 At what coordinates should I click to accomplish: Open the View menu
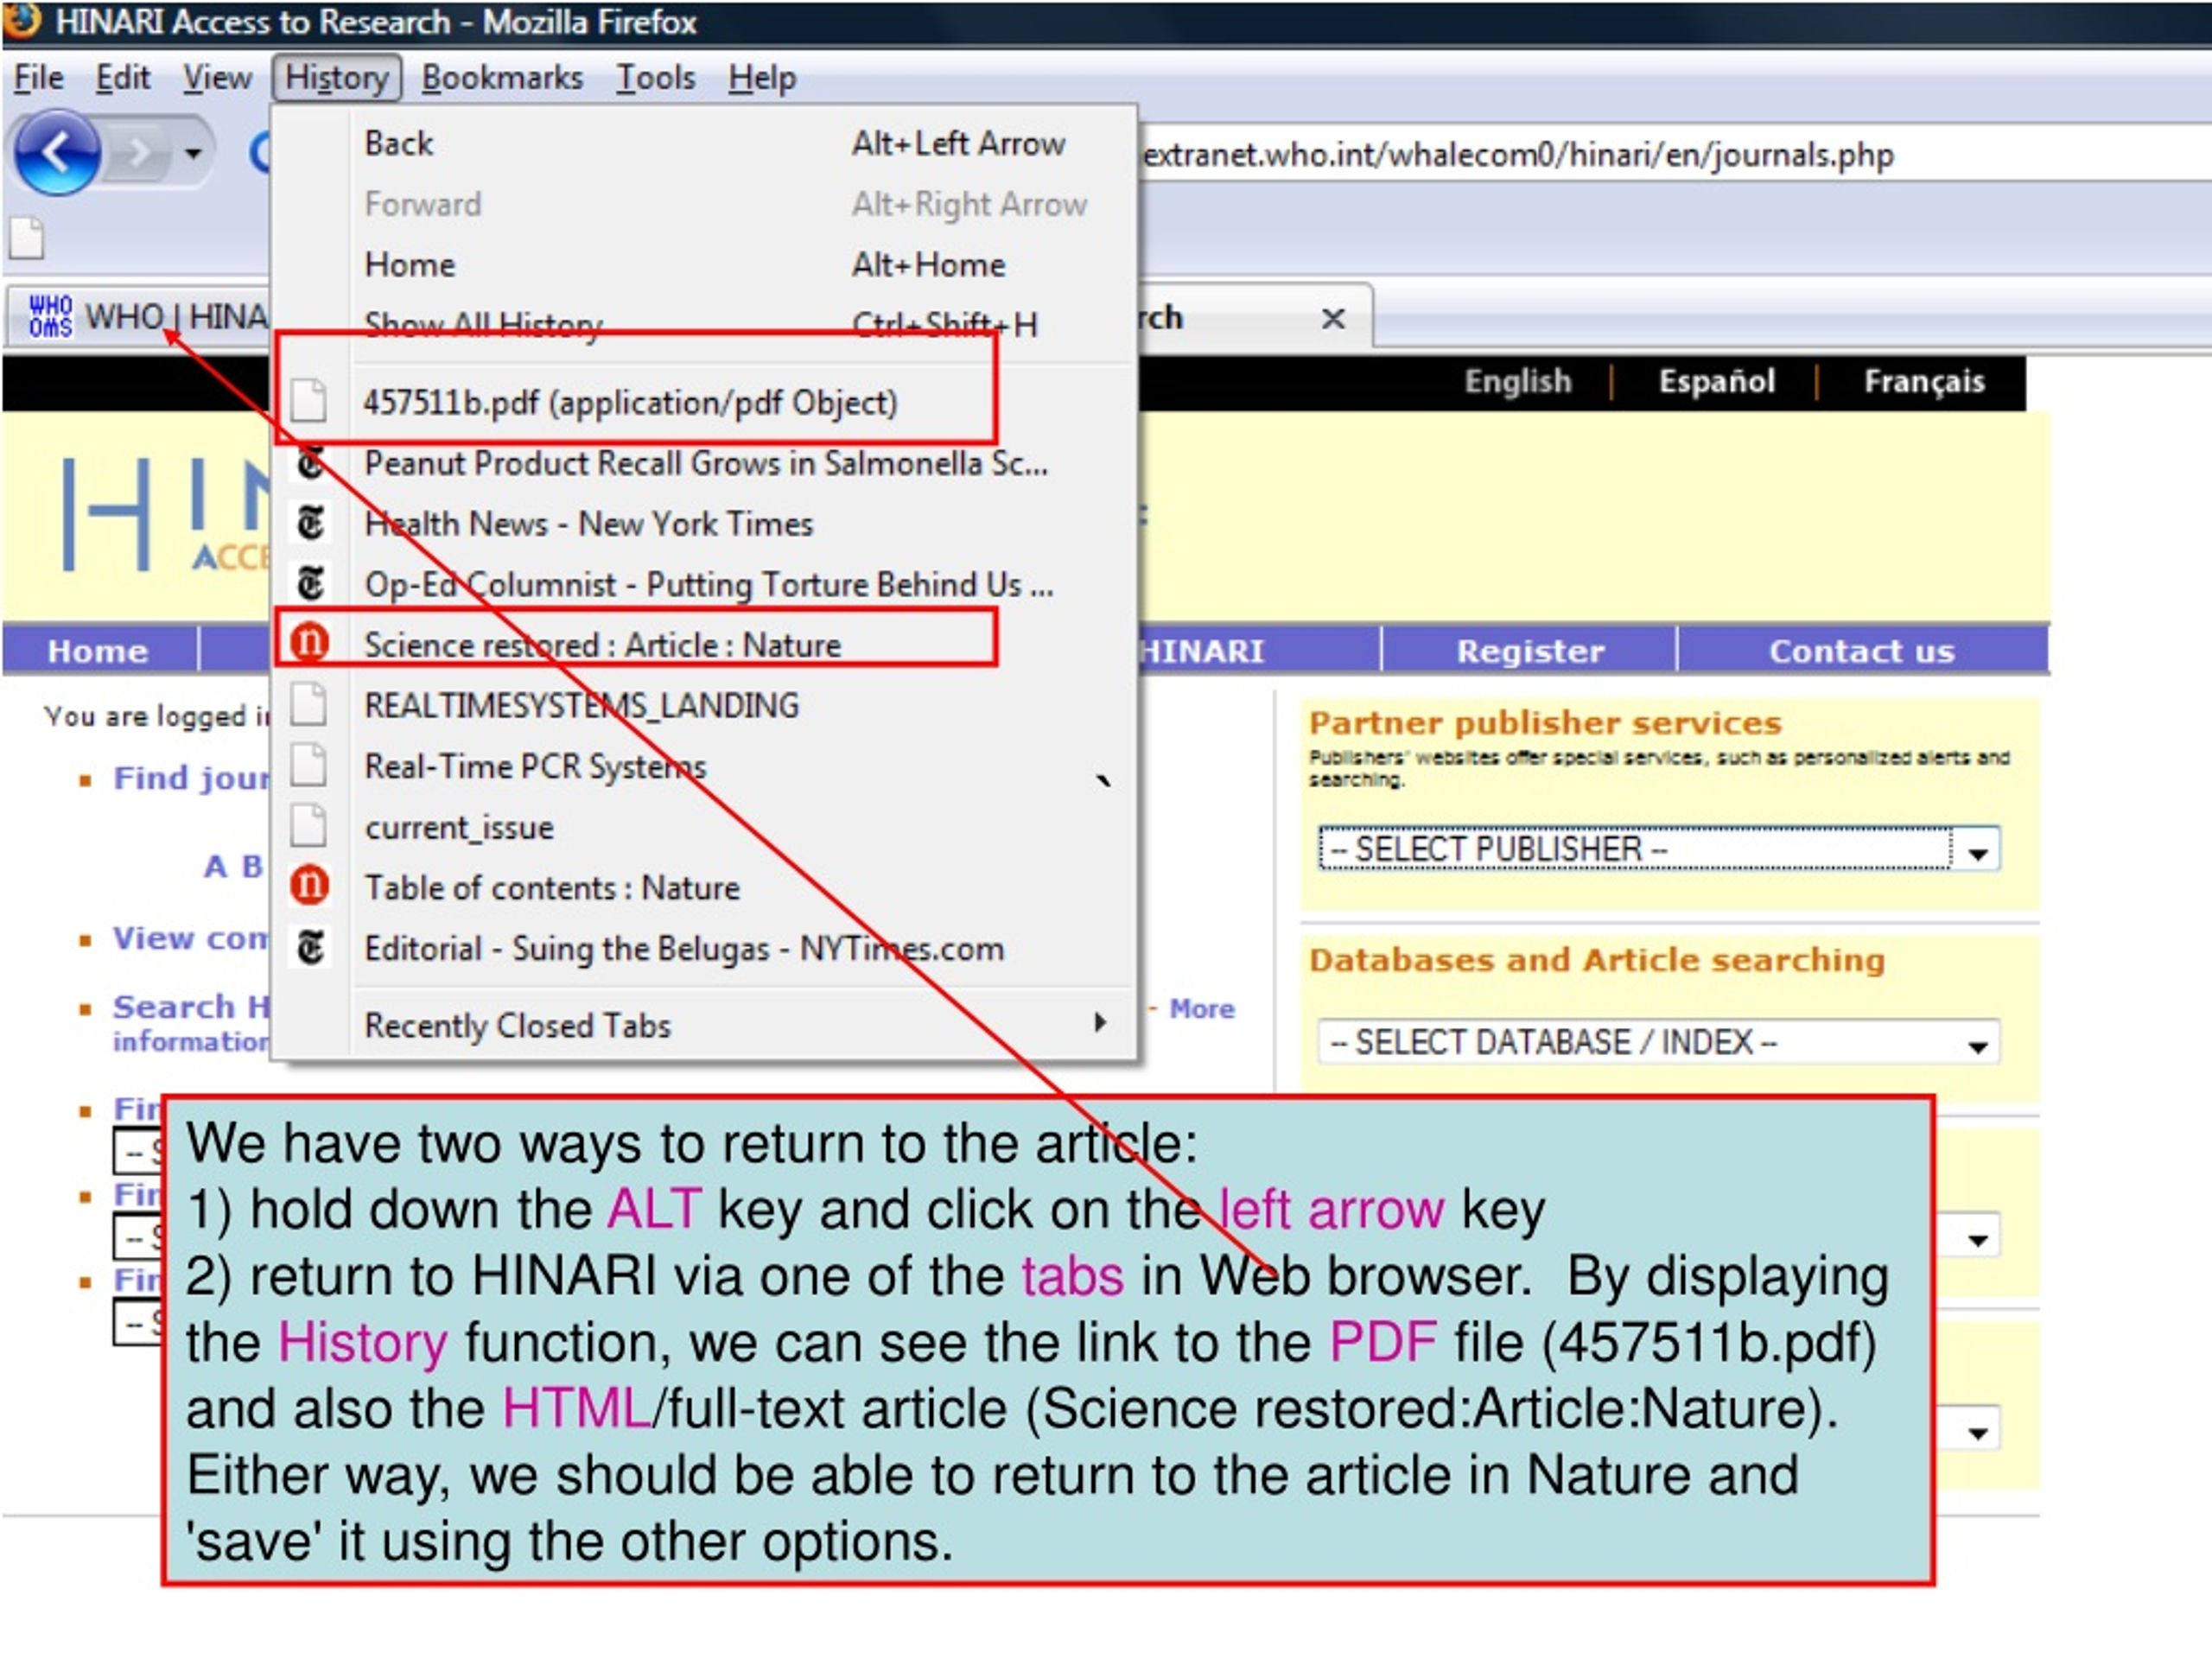[216, 77]
